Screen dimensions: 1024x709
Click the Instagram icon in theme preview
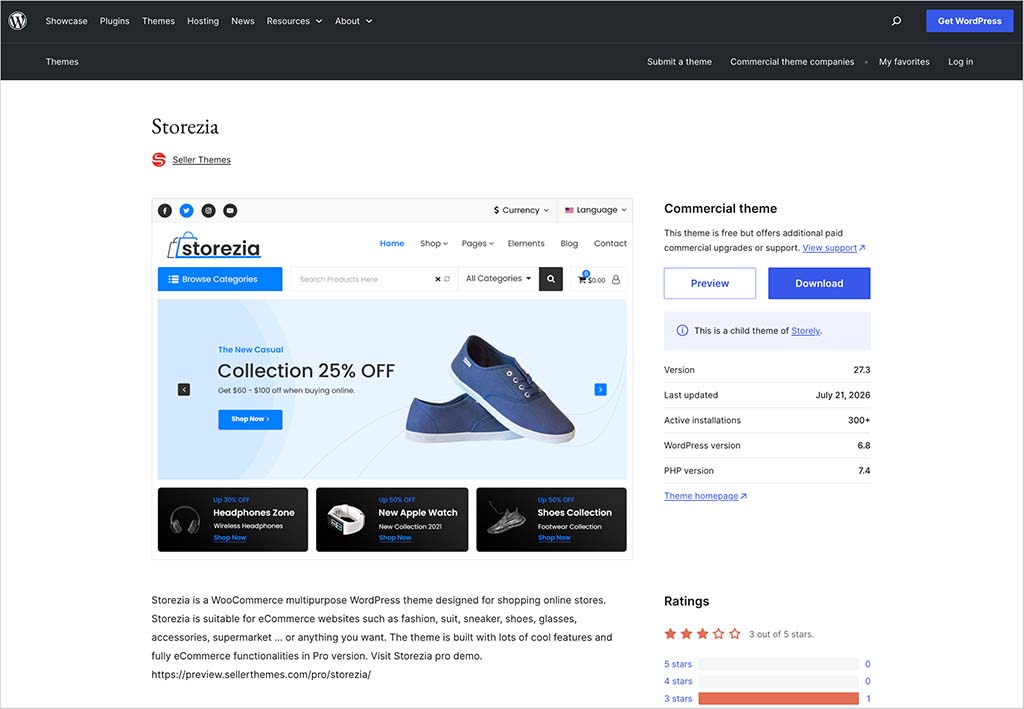pyautogui.click(x=208, y=210)
